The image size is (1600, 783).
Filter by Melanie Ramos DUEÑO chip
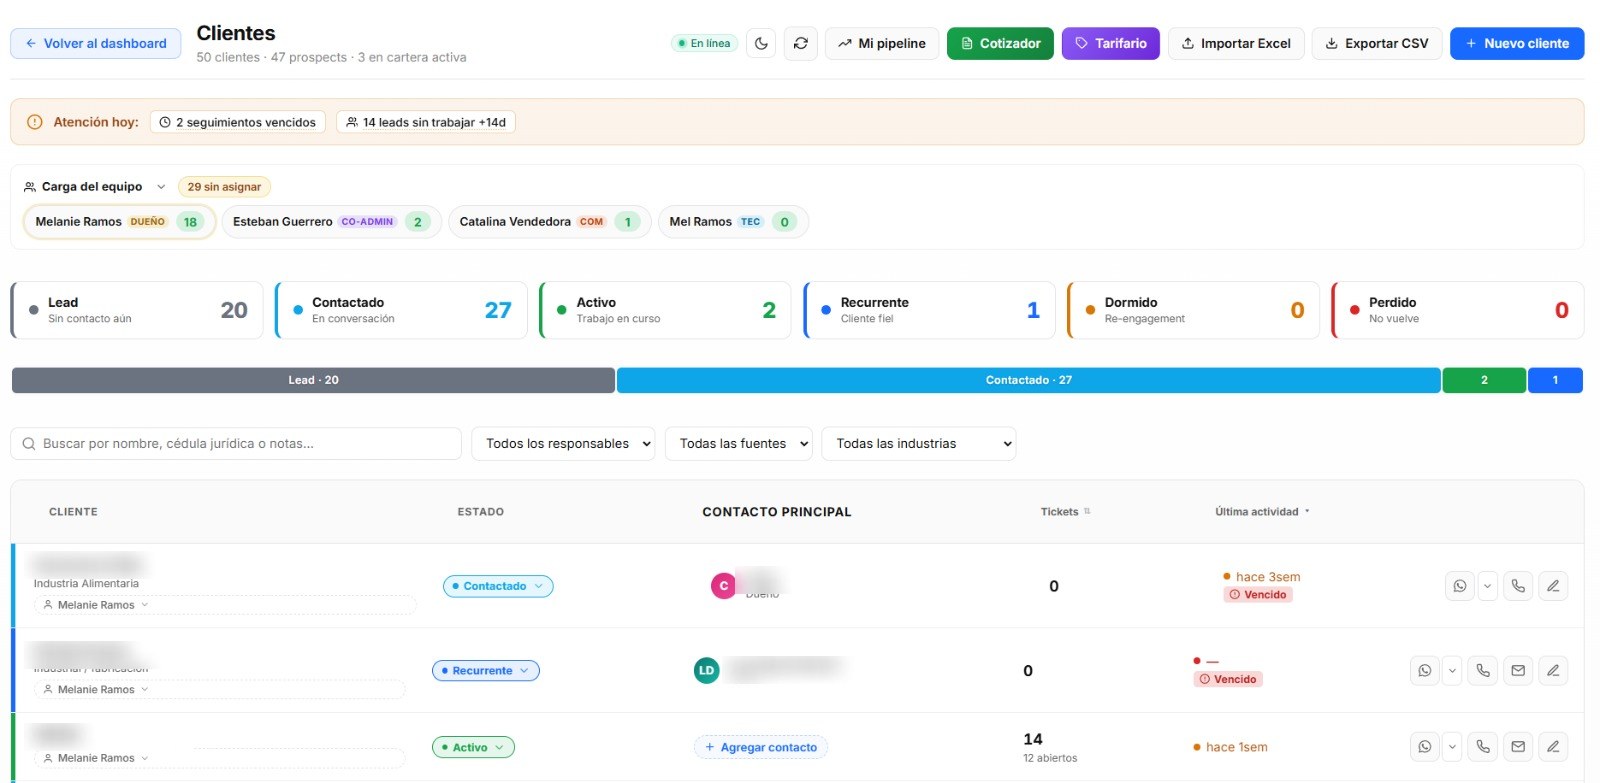coord(119,222)
